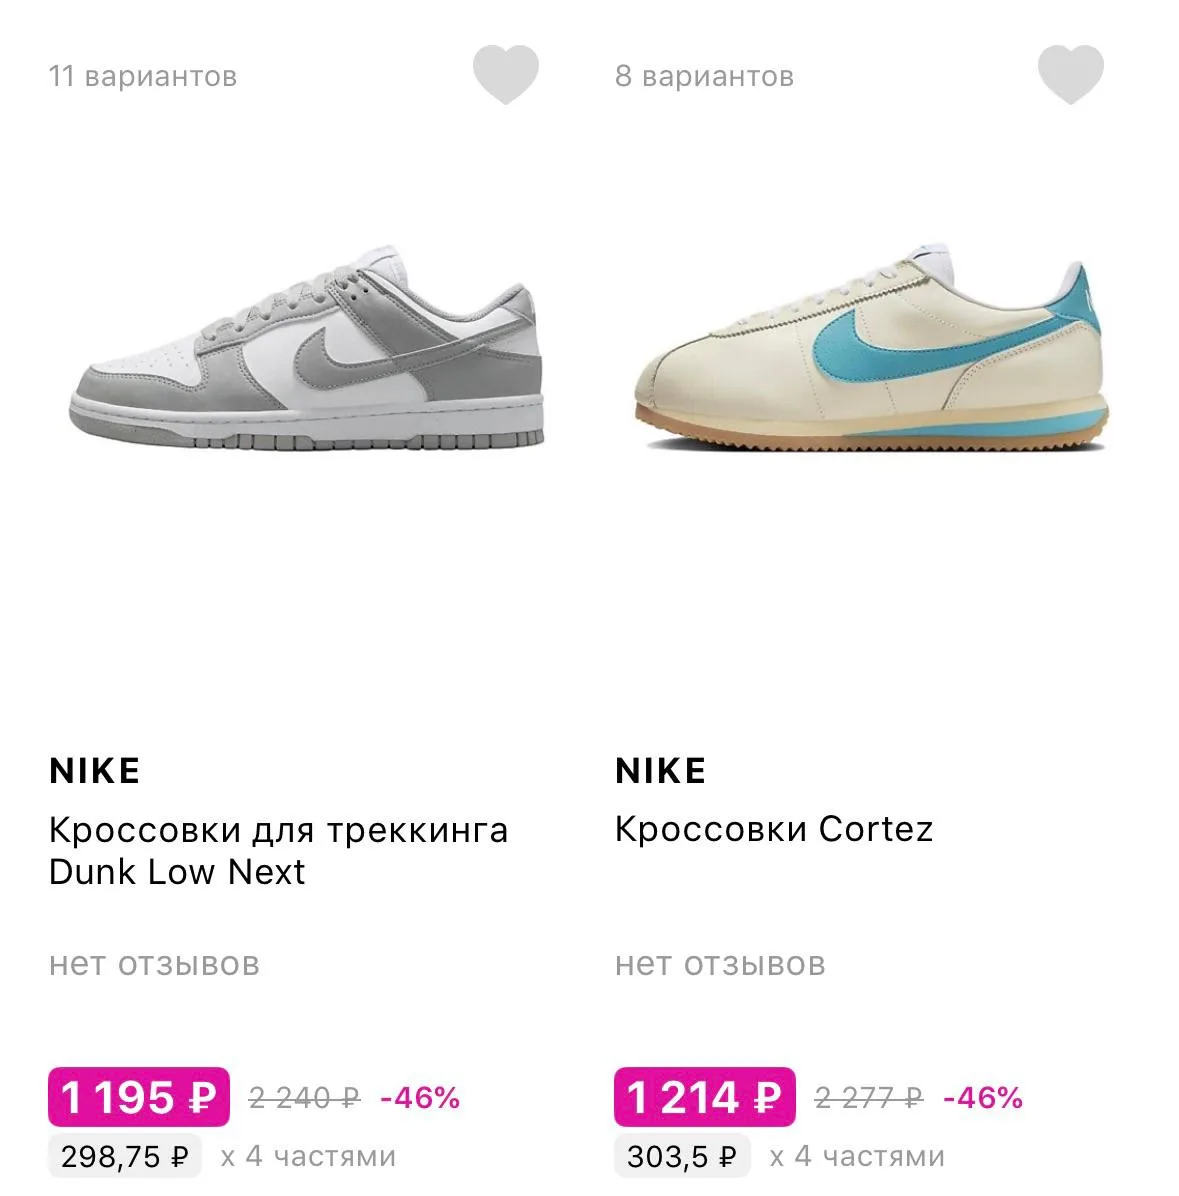The width and height of the screenshot is (1179, 1196).
Task: Open the 8 вариантов label
Action: 705,76
